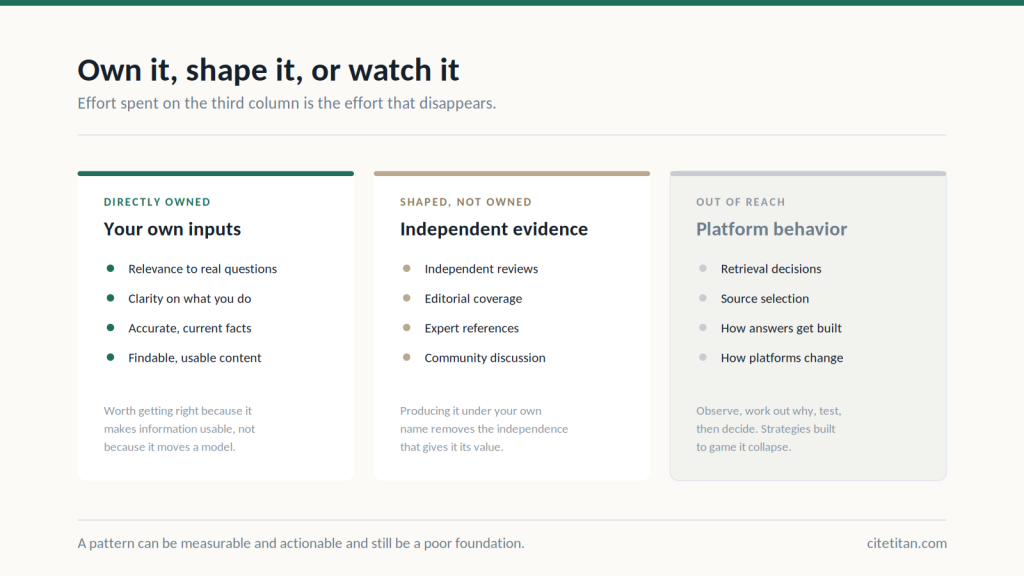Click the 'Producing it under your own name' note
The height and width of the screenshot is (576, 1024).
click(484, 429)
